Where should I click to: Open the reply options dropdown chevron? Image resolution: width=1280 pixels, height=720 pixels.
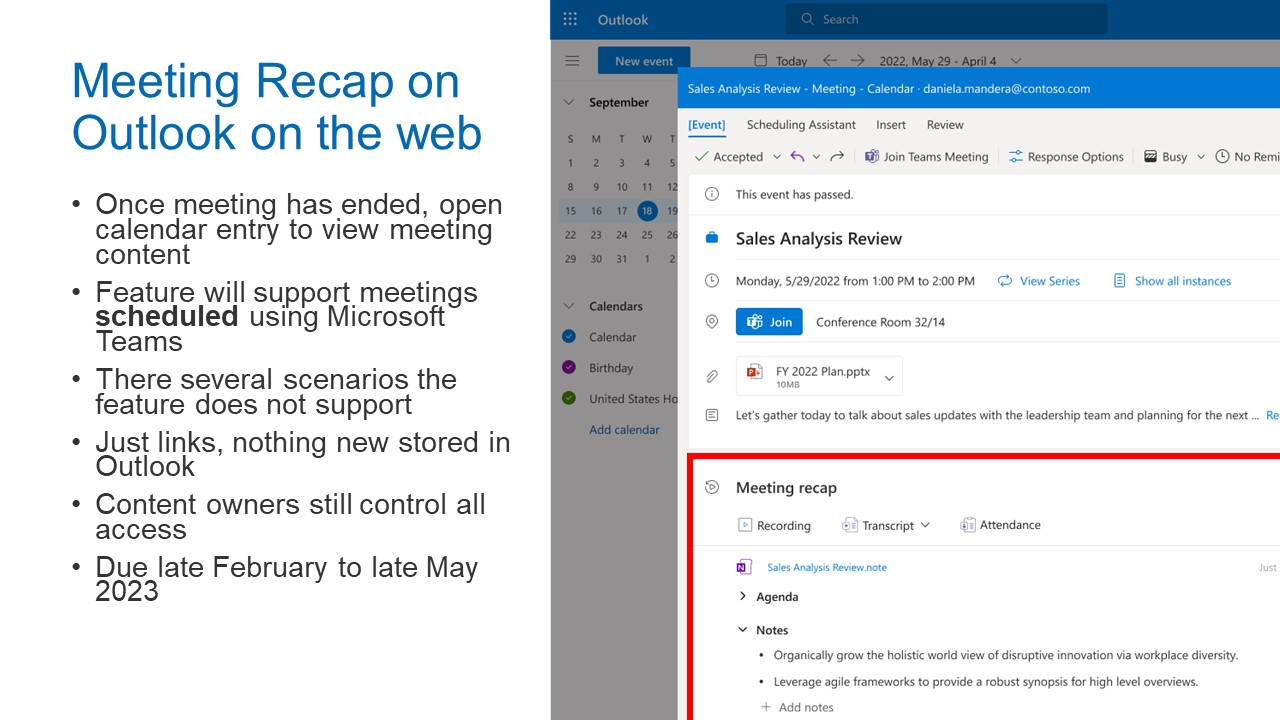pyautogui.click(x=816, y=157)
